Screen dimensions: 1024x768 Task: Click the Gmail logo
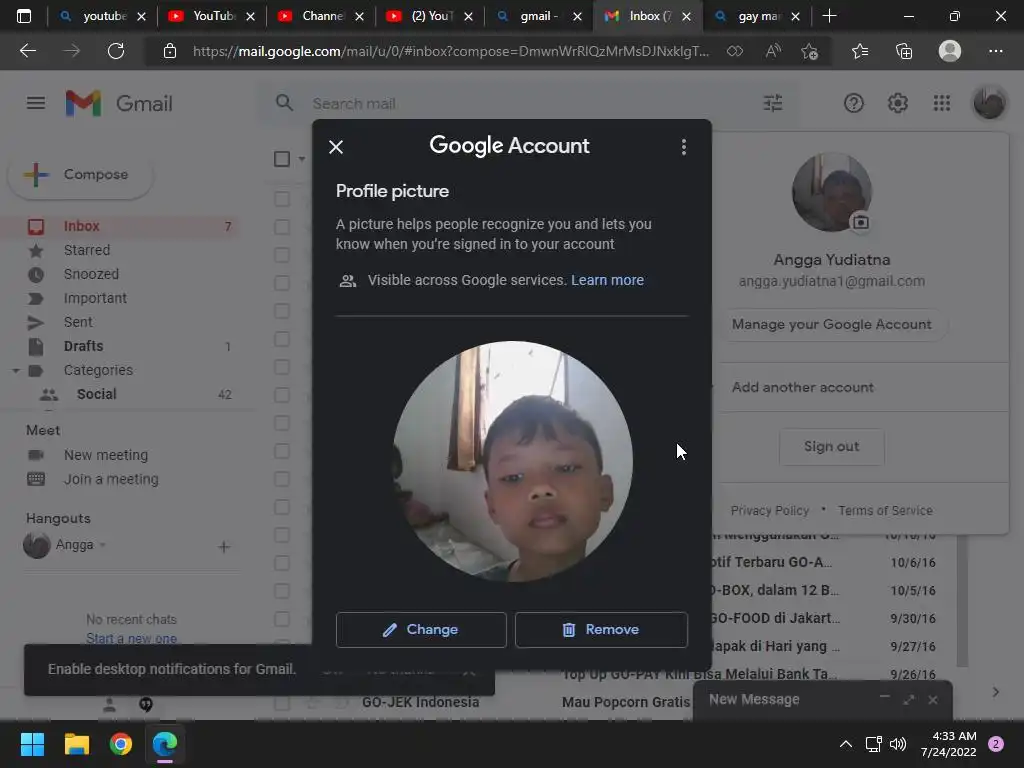click(x=119, y=103)
